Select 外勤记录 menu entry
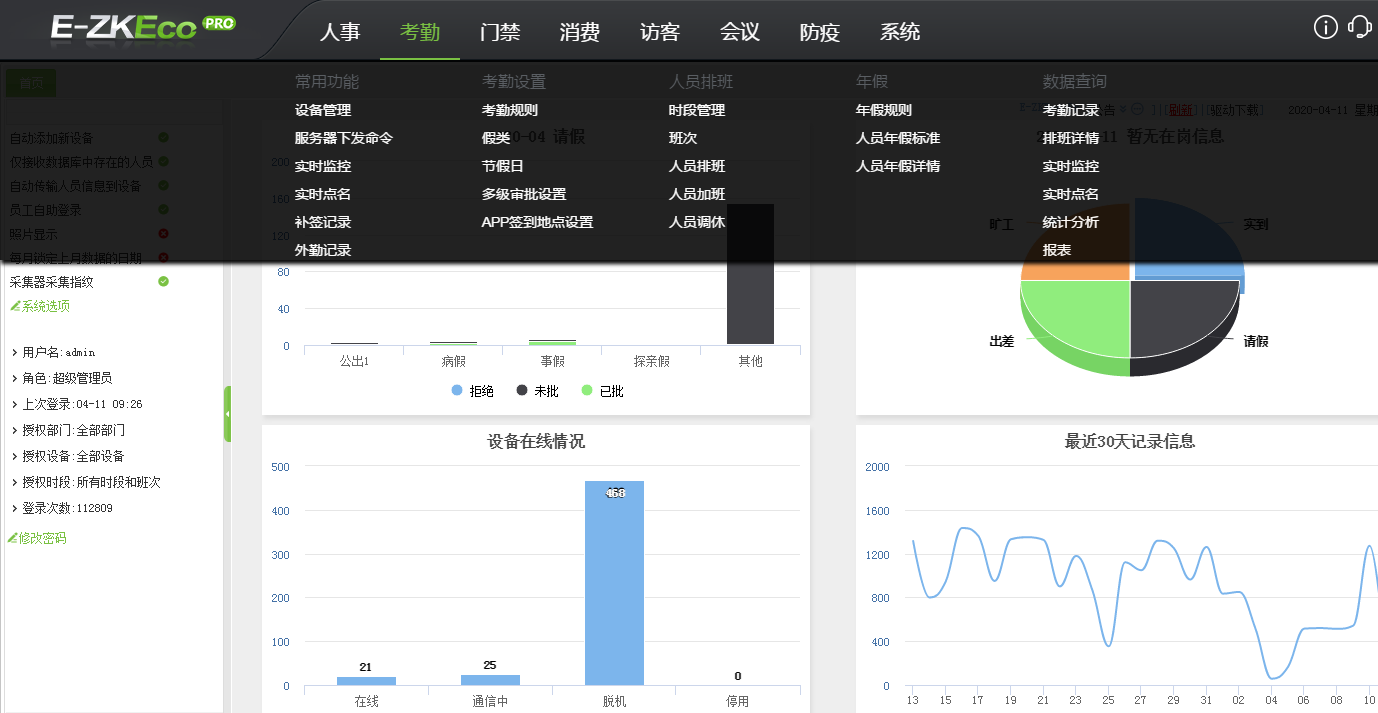This screenshot has width=1378, height=713. point(323,250)
